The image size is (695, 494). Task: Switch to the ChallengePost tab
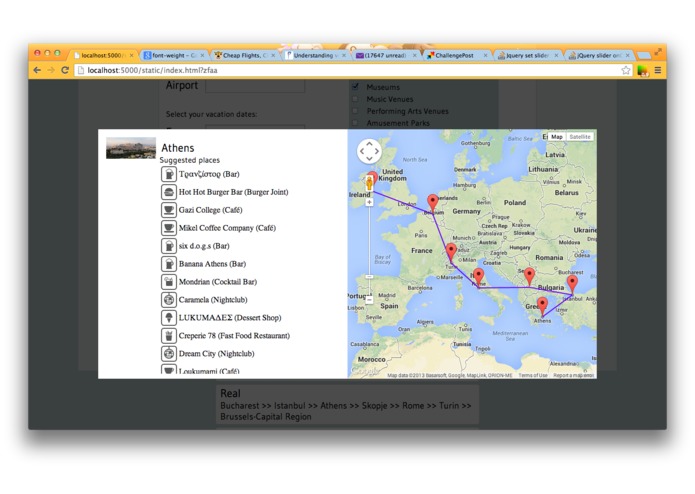[457, 55]
